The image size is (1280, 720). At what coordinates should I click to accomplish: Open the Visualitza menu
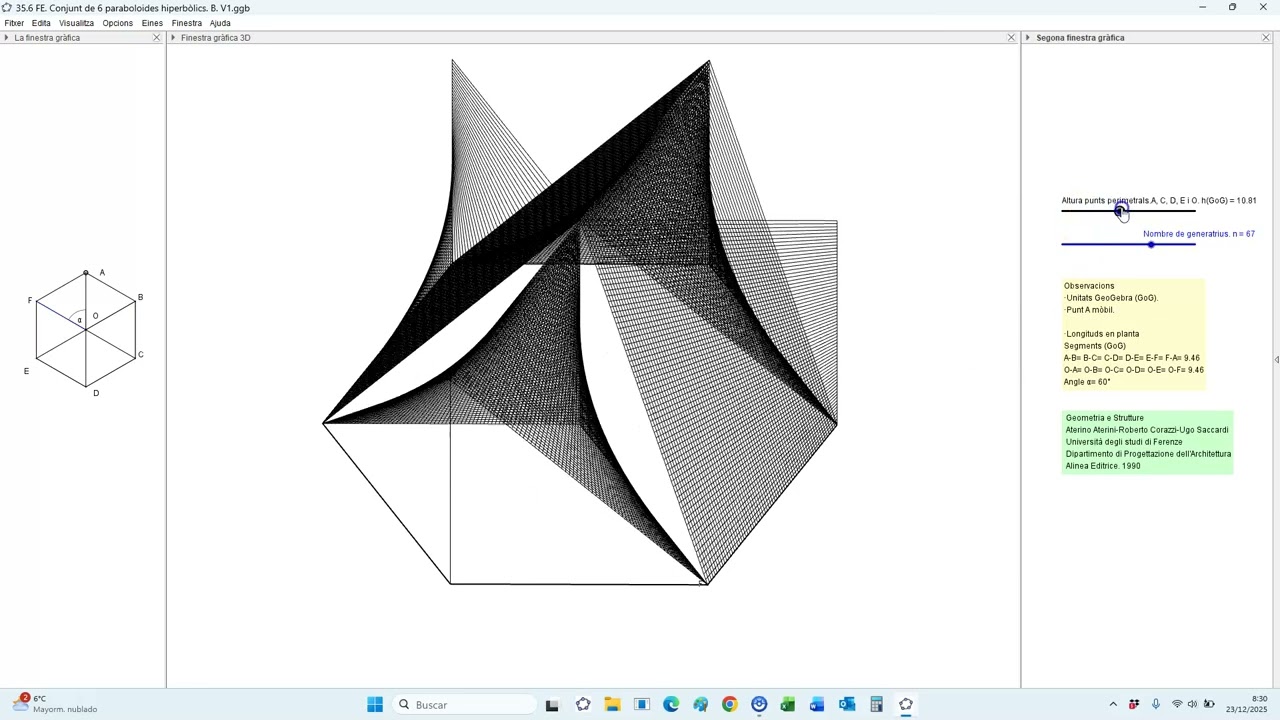76,23
